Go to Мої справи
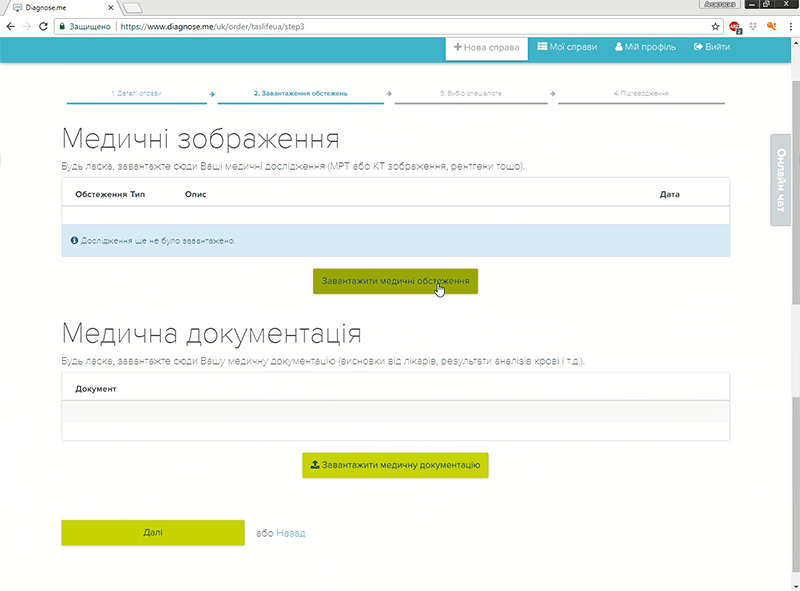Image resolution: width=800 pixels, height=591 pixels. click(565, 47)
